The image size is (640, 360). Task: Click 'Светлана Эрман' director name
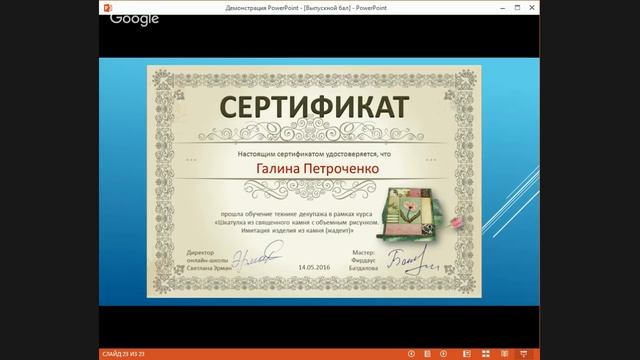pyautogui.click(x=209, y=268)
